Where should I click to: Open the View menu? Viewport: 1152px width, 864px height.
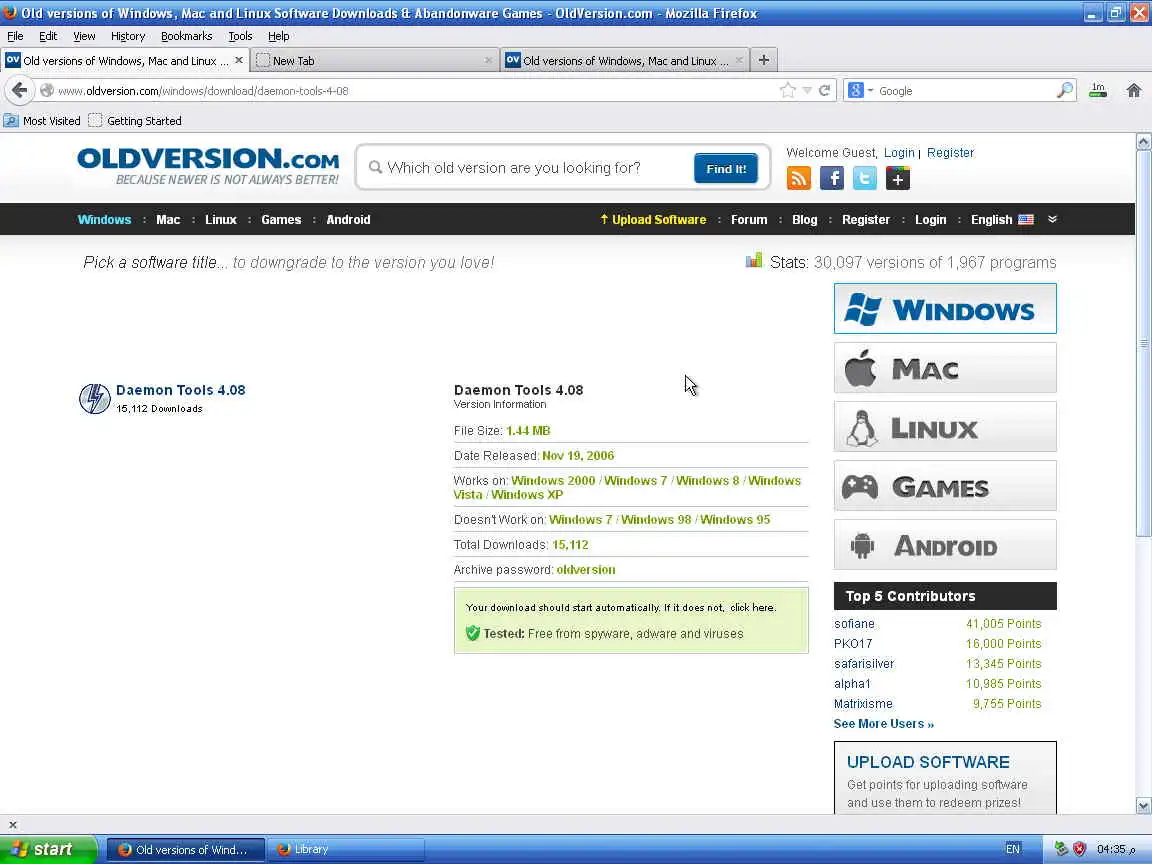(x=84, y=36)
